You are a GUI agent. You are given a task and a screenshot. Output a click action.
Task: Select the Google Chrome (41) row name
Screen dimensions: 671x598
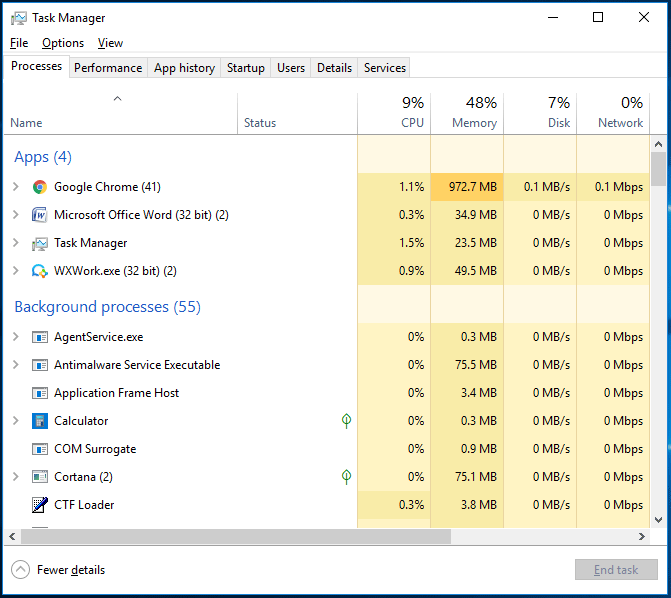pos(107,187)
